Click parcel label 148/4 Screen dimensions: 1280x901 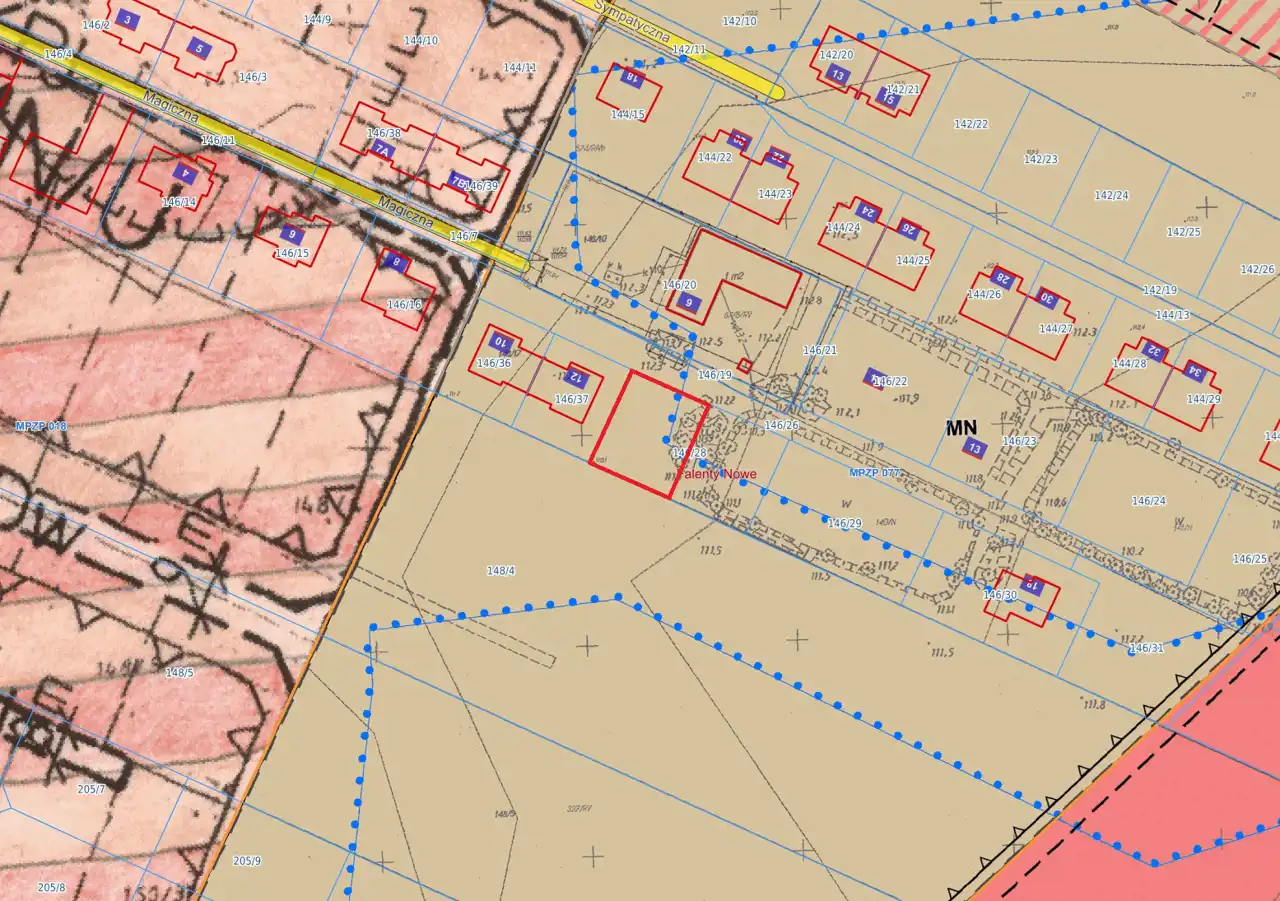[x=501, y=571]
